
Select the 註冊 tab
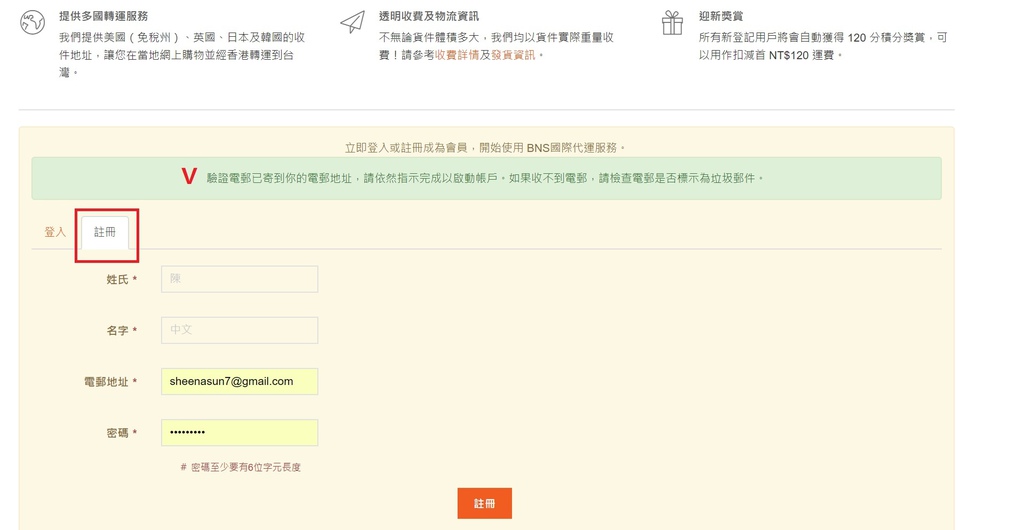pos(105,232)
